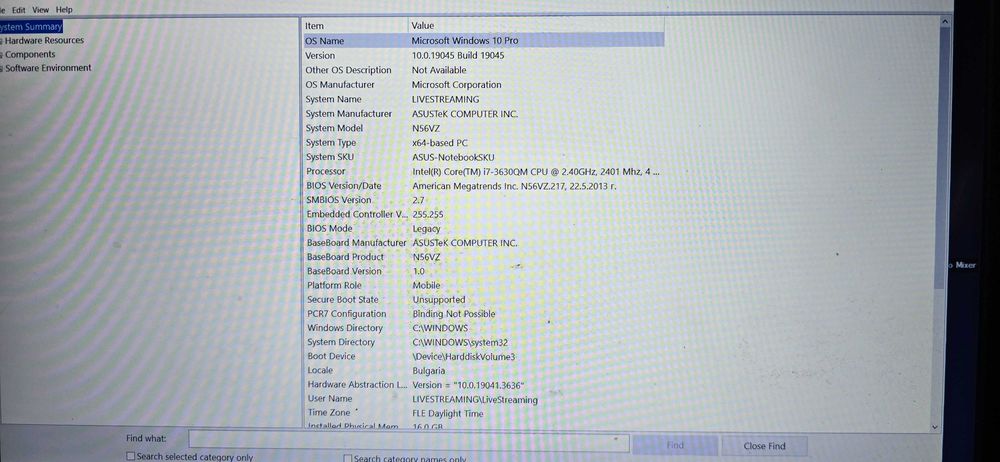Select System Summary in the tree
The width and height of the screenshot is (1000, 462).
[31, 27]
